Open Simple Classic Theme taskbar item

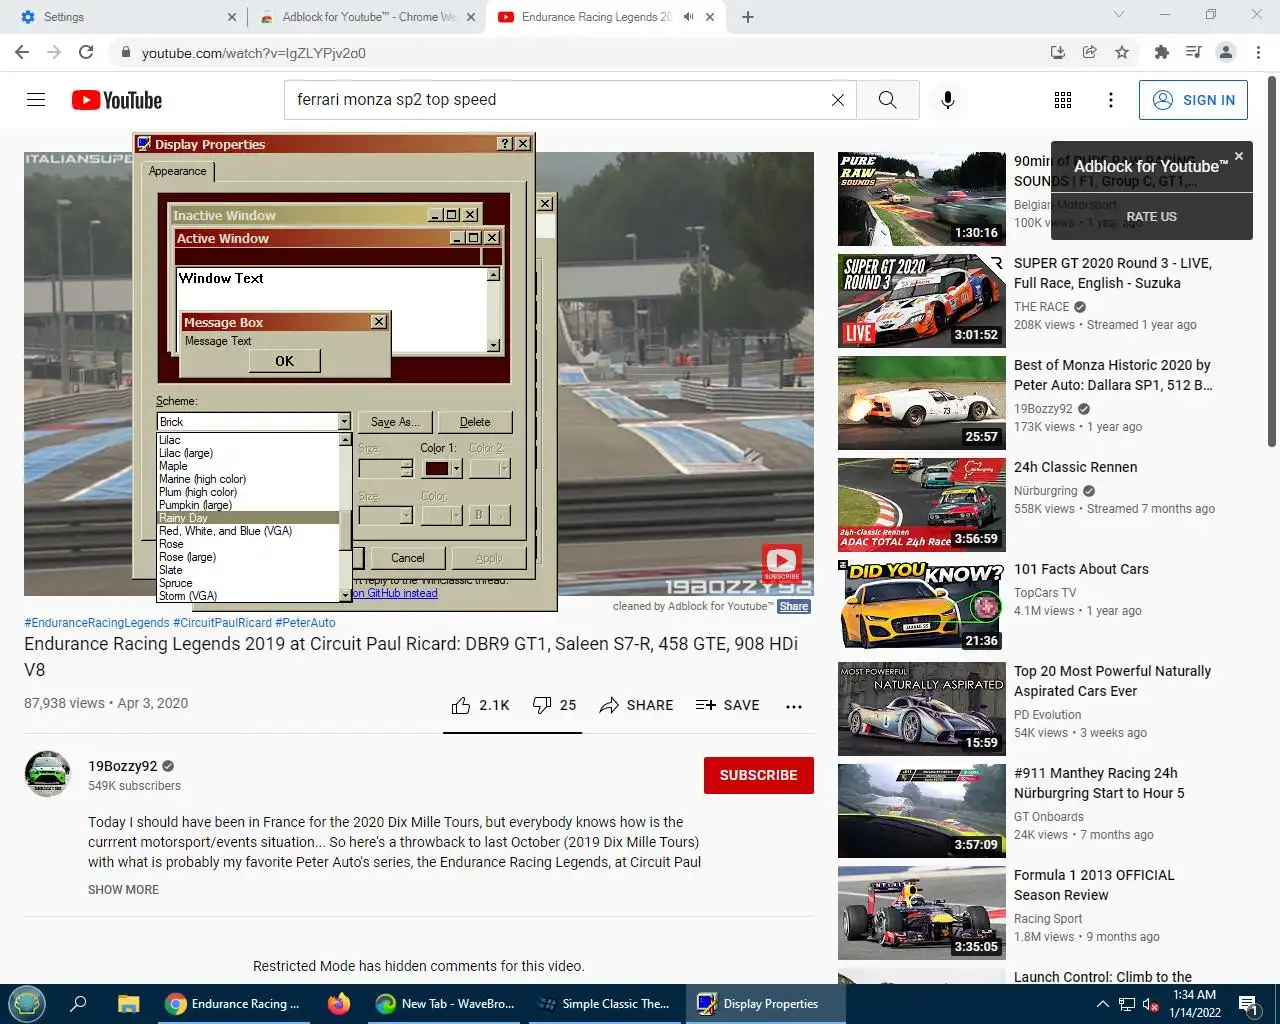604,1003
